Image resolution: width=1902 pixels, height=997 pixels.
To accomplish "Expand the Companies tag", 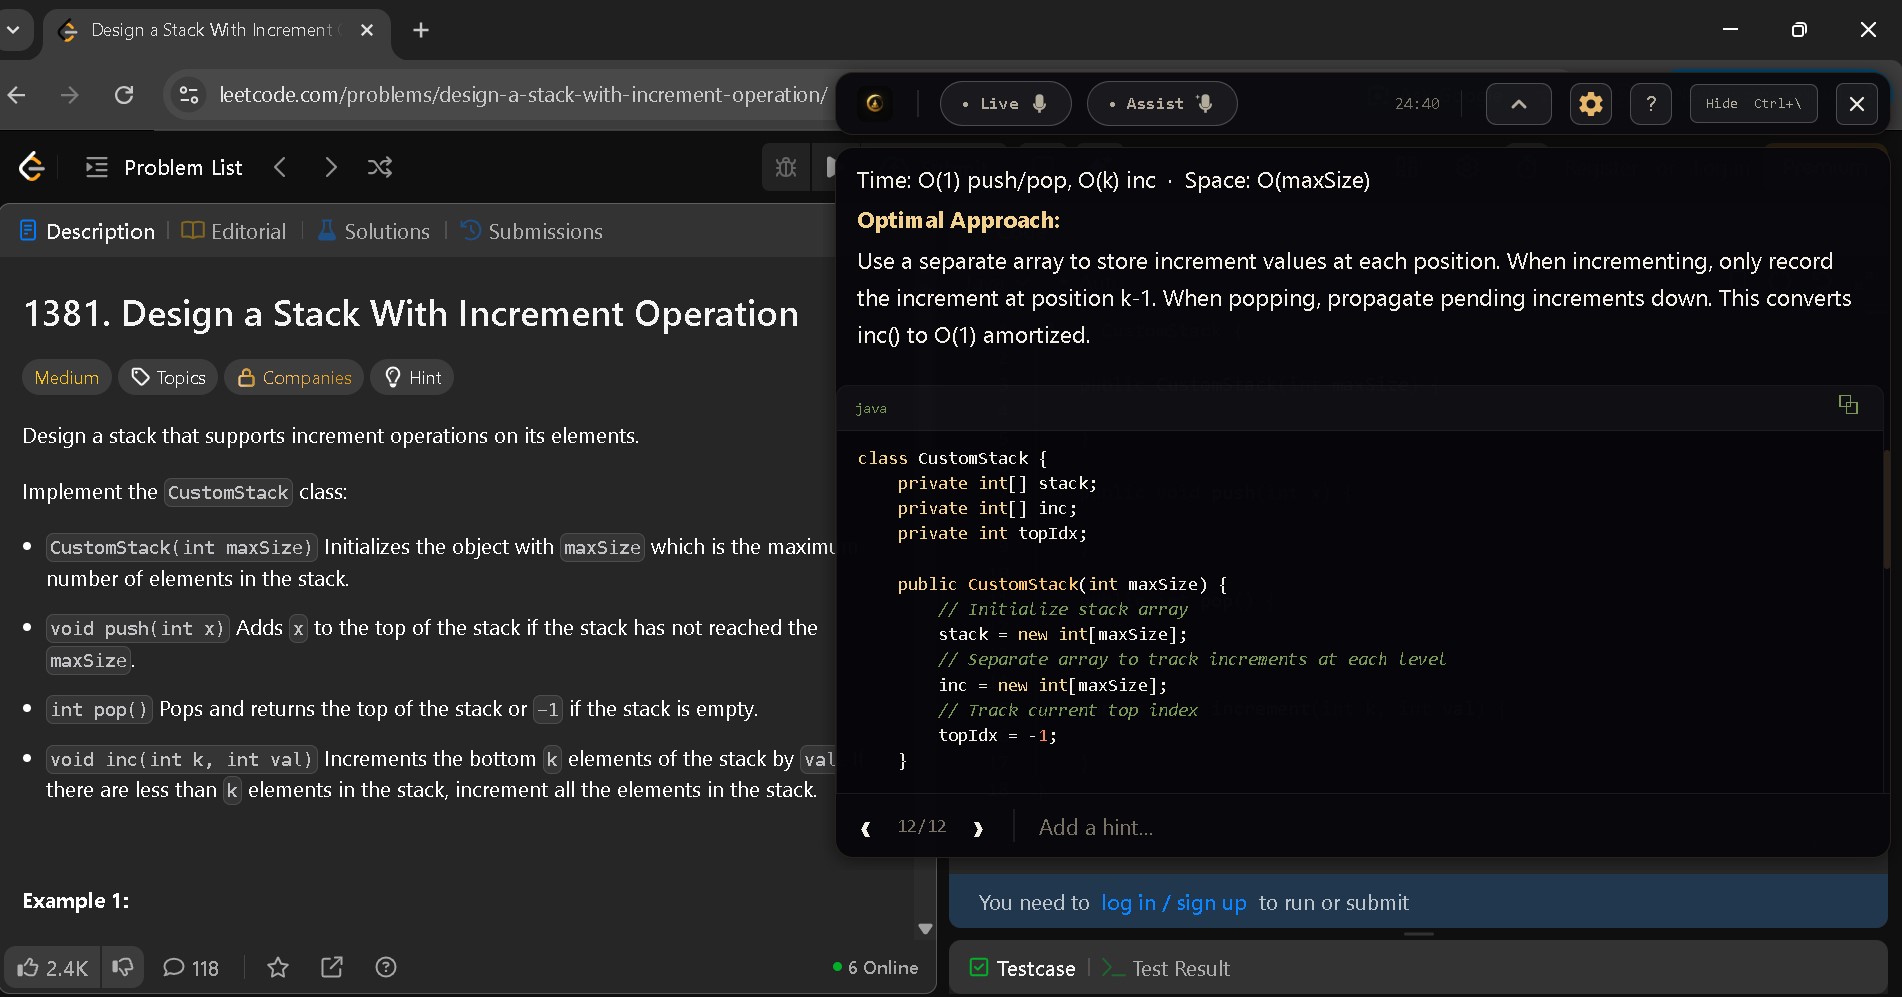I will pyautogui.click(x=294, y=377).
